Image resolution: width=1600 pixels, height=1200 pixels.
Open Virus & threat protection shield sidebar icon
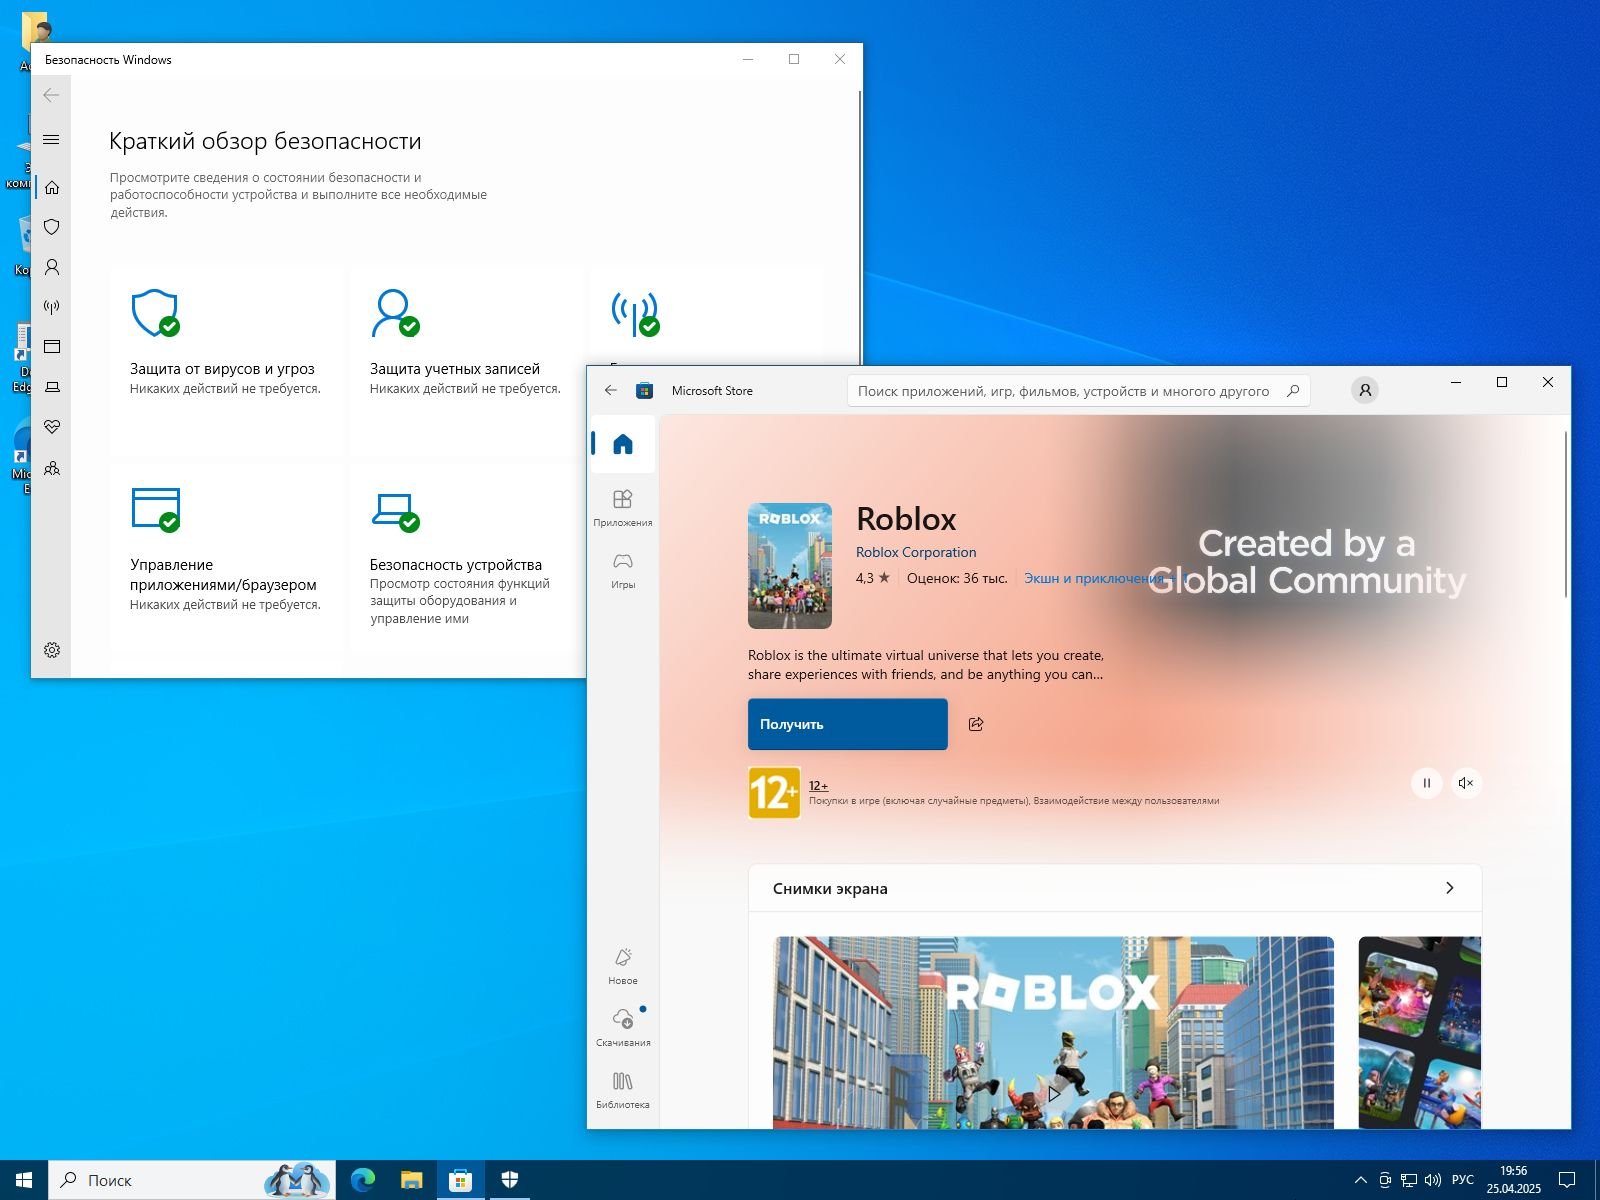tap(52, 227)
